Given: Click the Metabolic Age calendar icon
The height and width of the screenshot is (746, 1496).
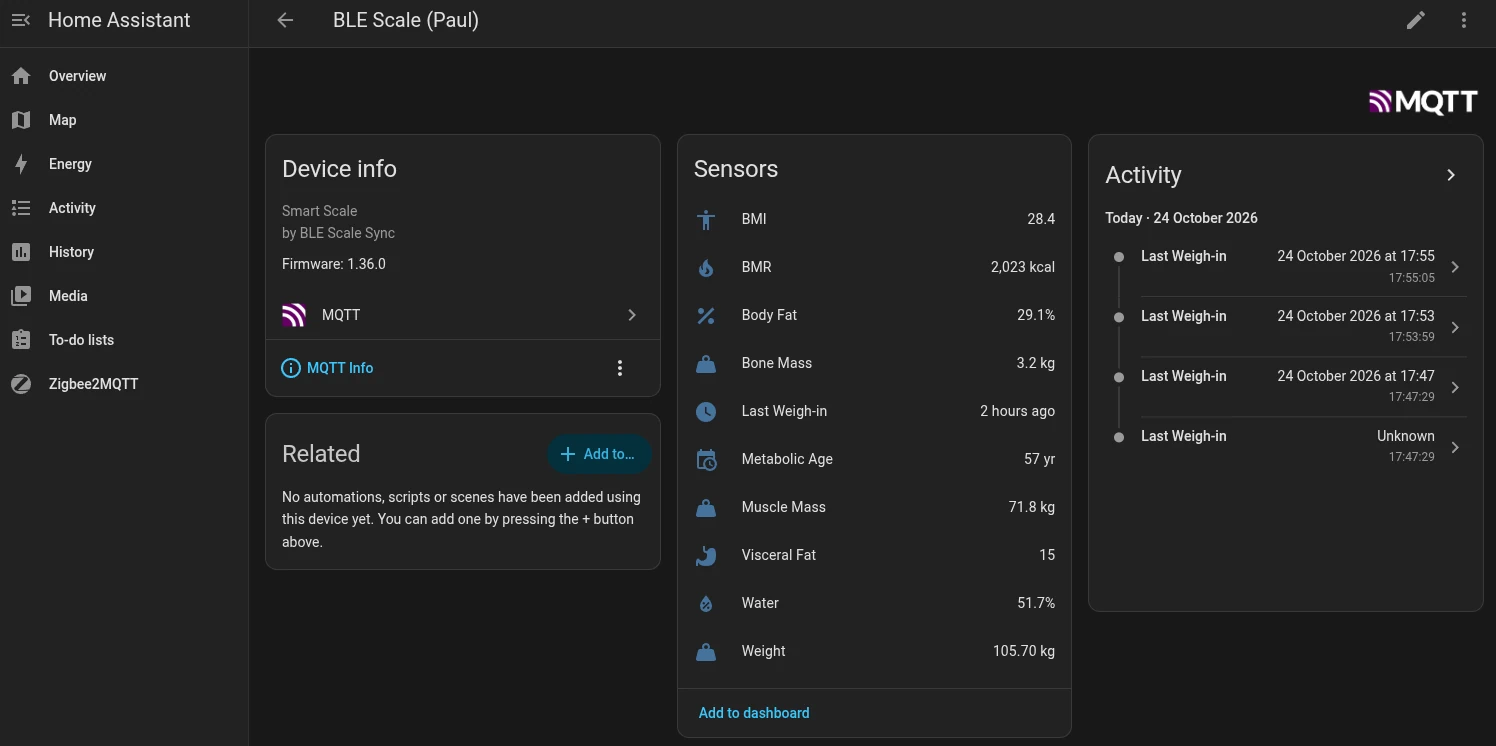Looking at the screenshot, I should (x=706, y=459).
